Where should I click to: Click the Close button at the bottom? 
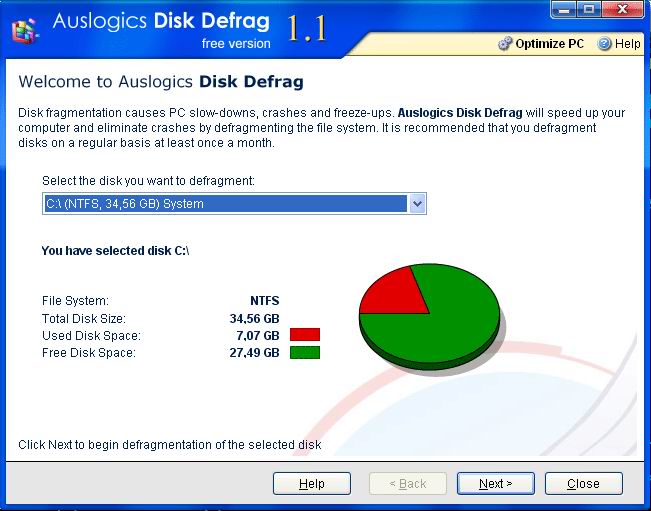click(x=584, y=484)
